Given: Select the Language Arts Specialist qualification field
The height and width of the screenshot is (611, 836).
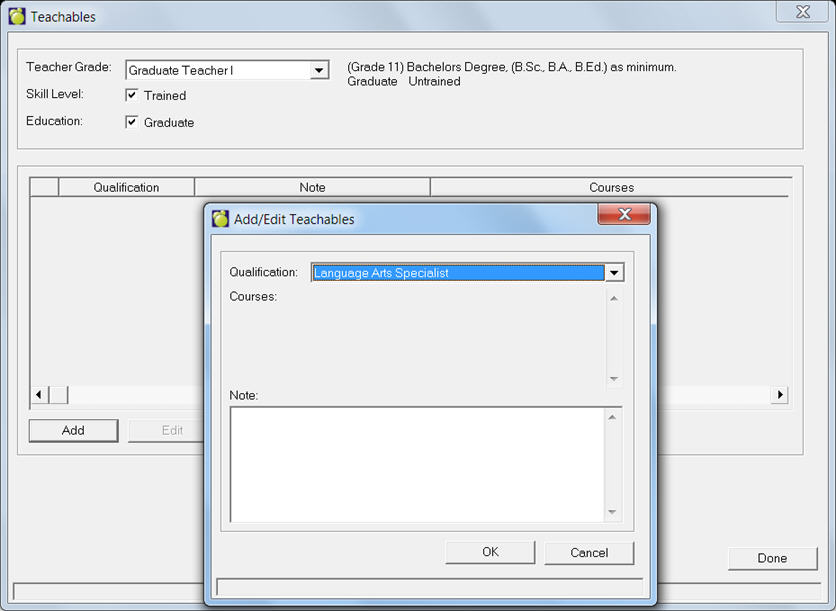Looking at the screenshot, I should tap(458, 273).
